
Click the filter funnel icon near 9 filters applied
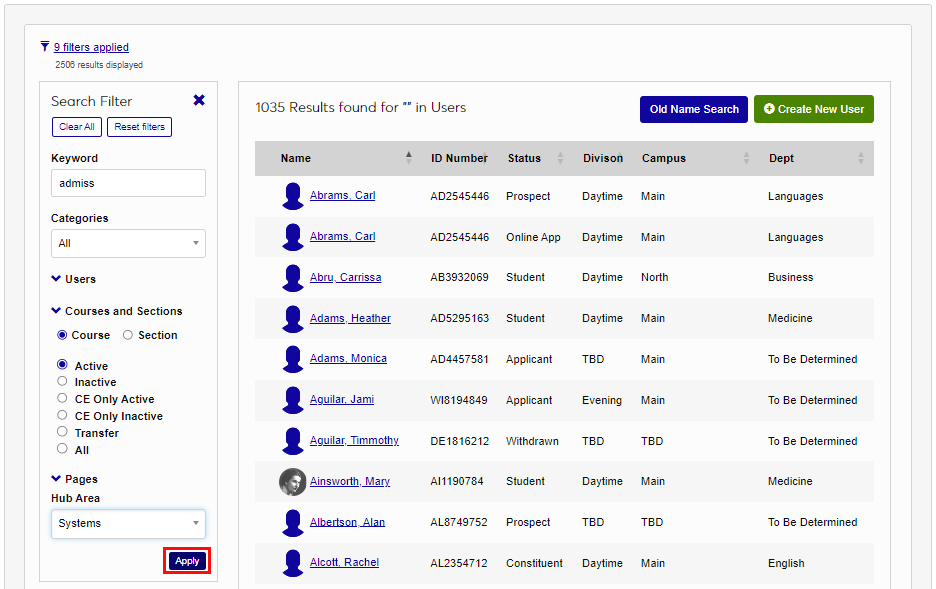click(43, 47)
